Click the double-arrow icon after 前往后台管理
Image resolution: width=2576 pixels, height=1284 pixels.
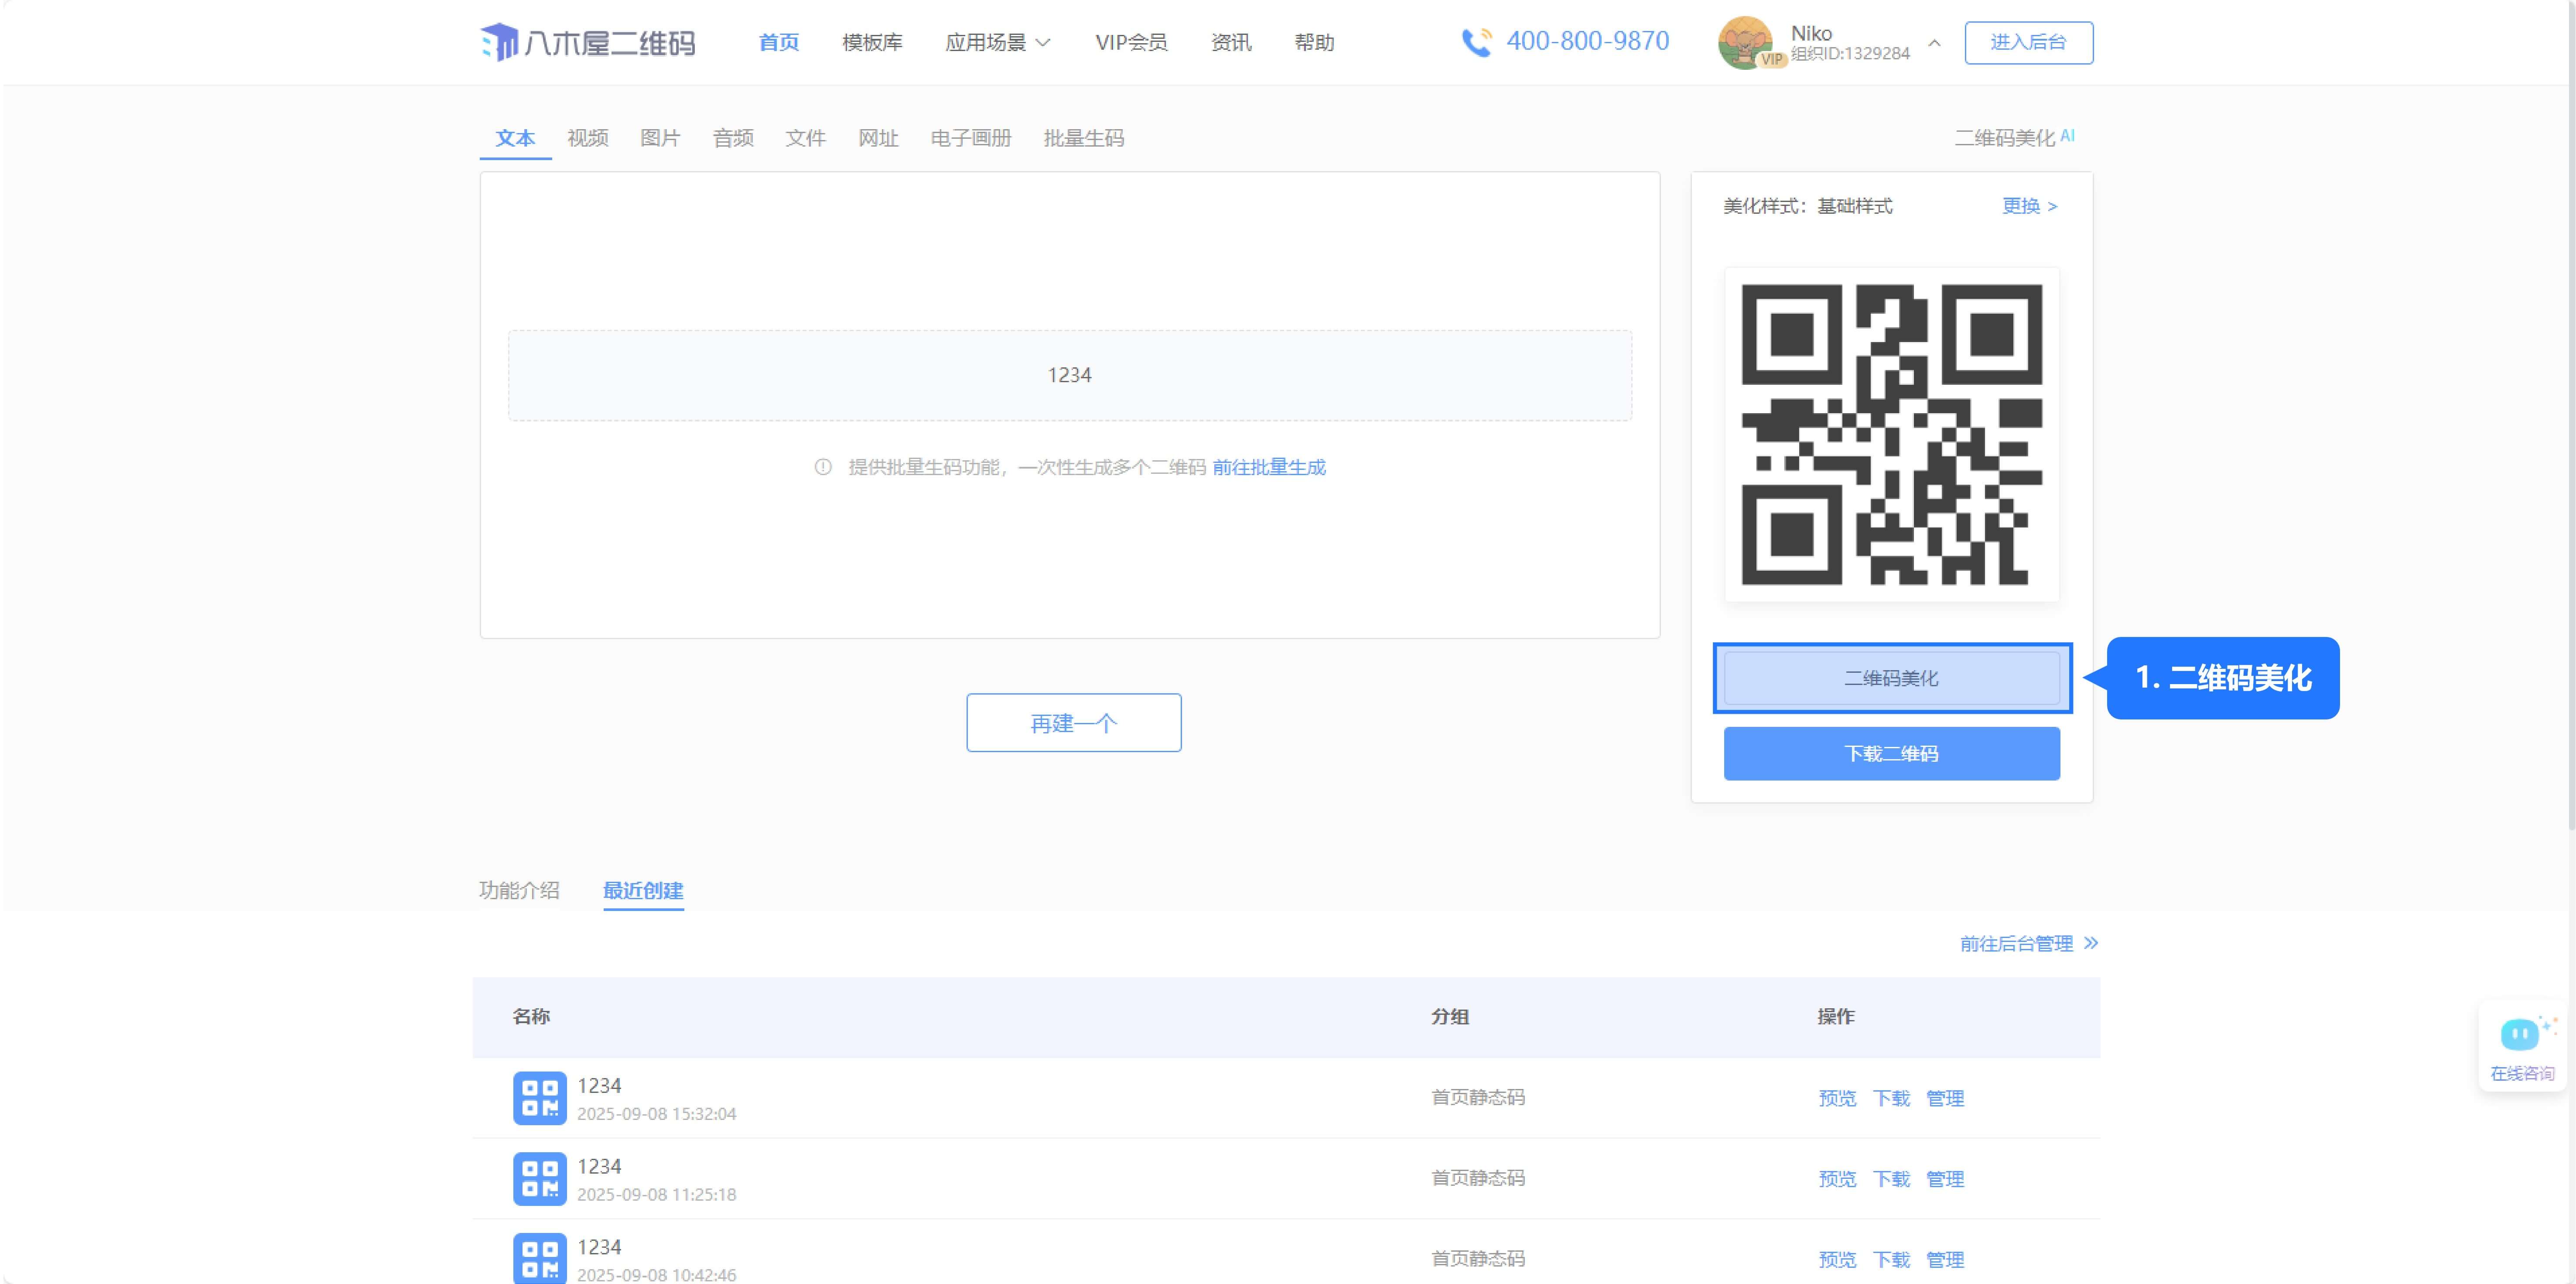tap(2091, 943)
